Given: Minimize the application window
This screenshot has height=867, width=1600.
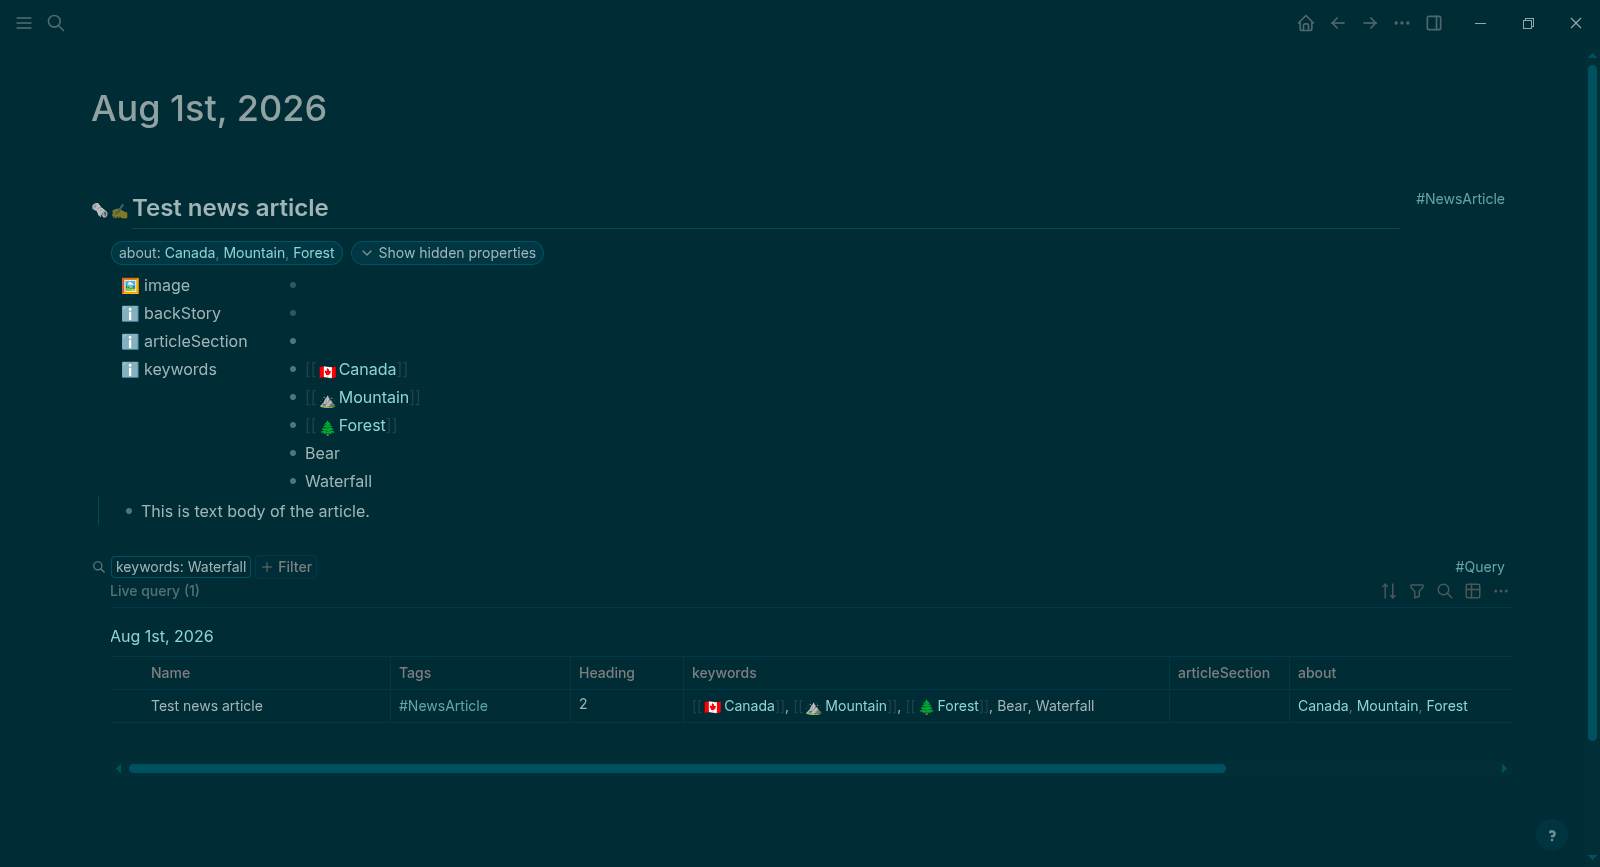Looking at the screenshot, I should pyautogui.click(x=1480, y=23).
